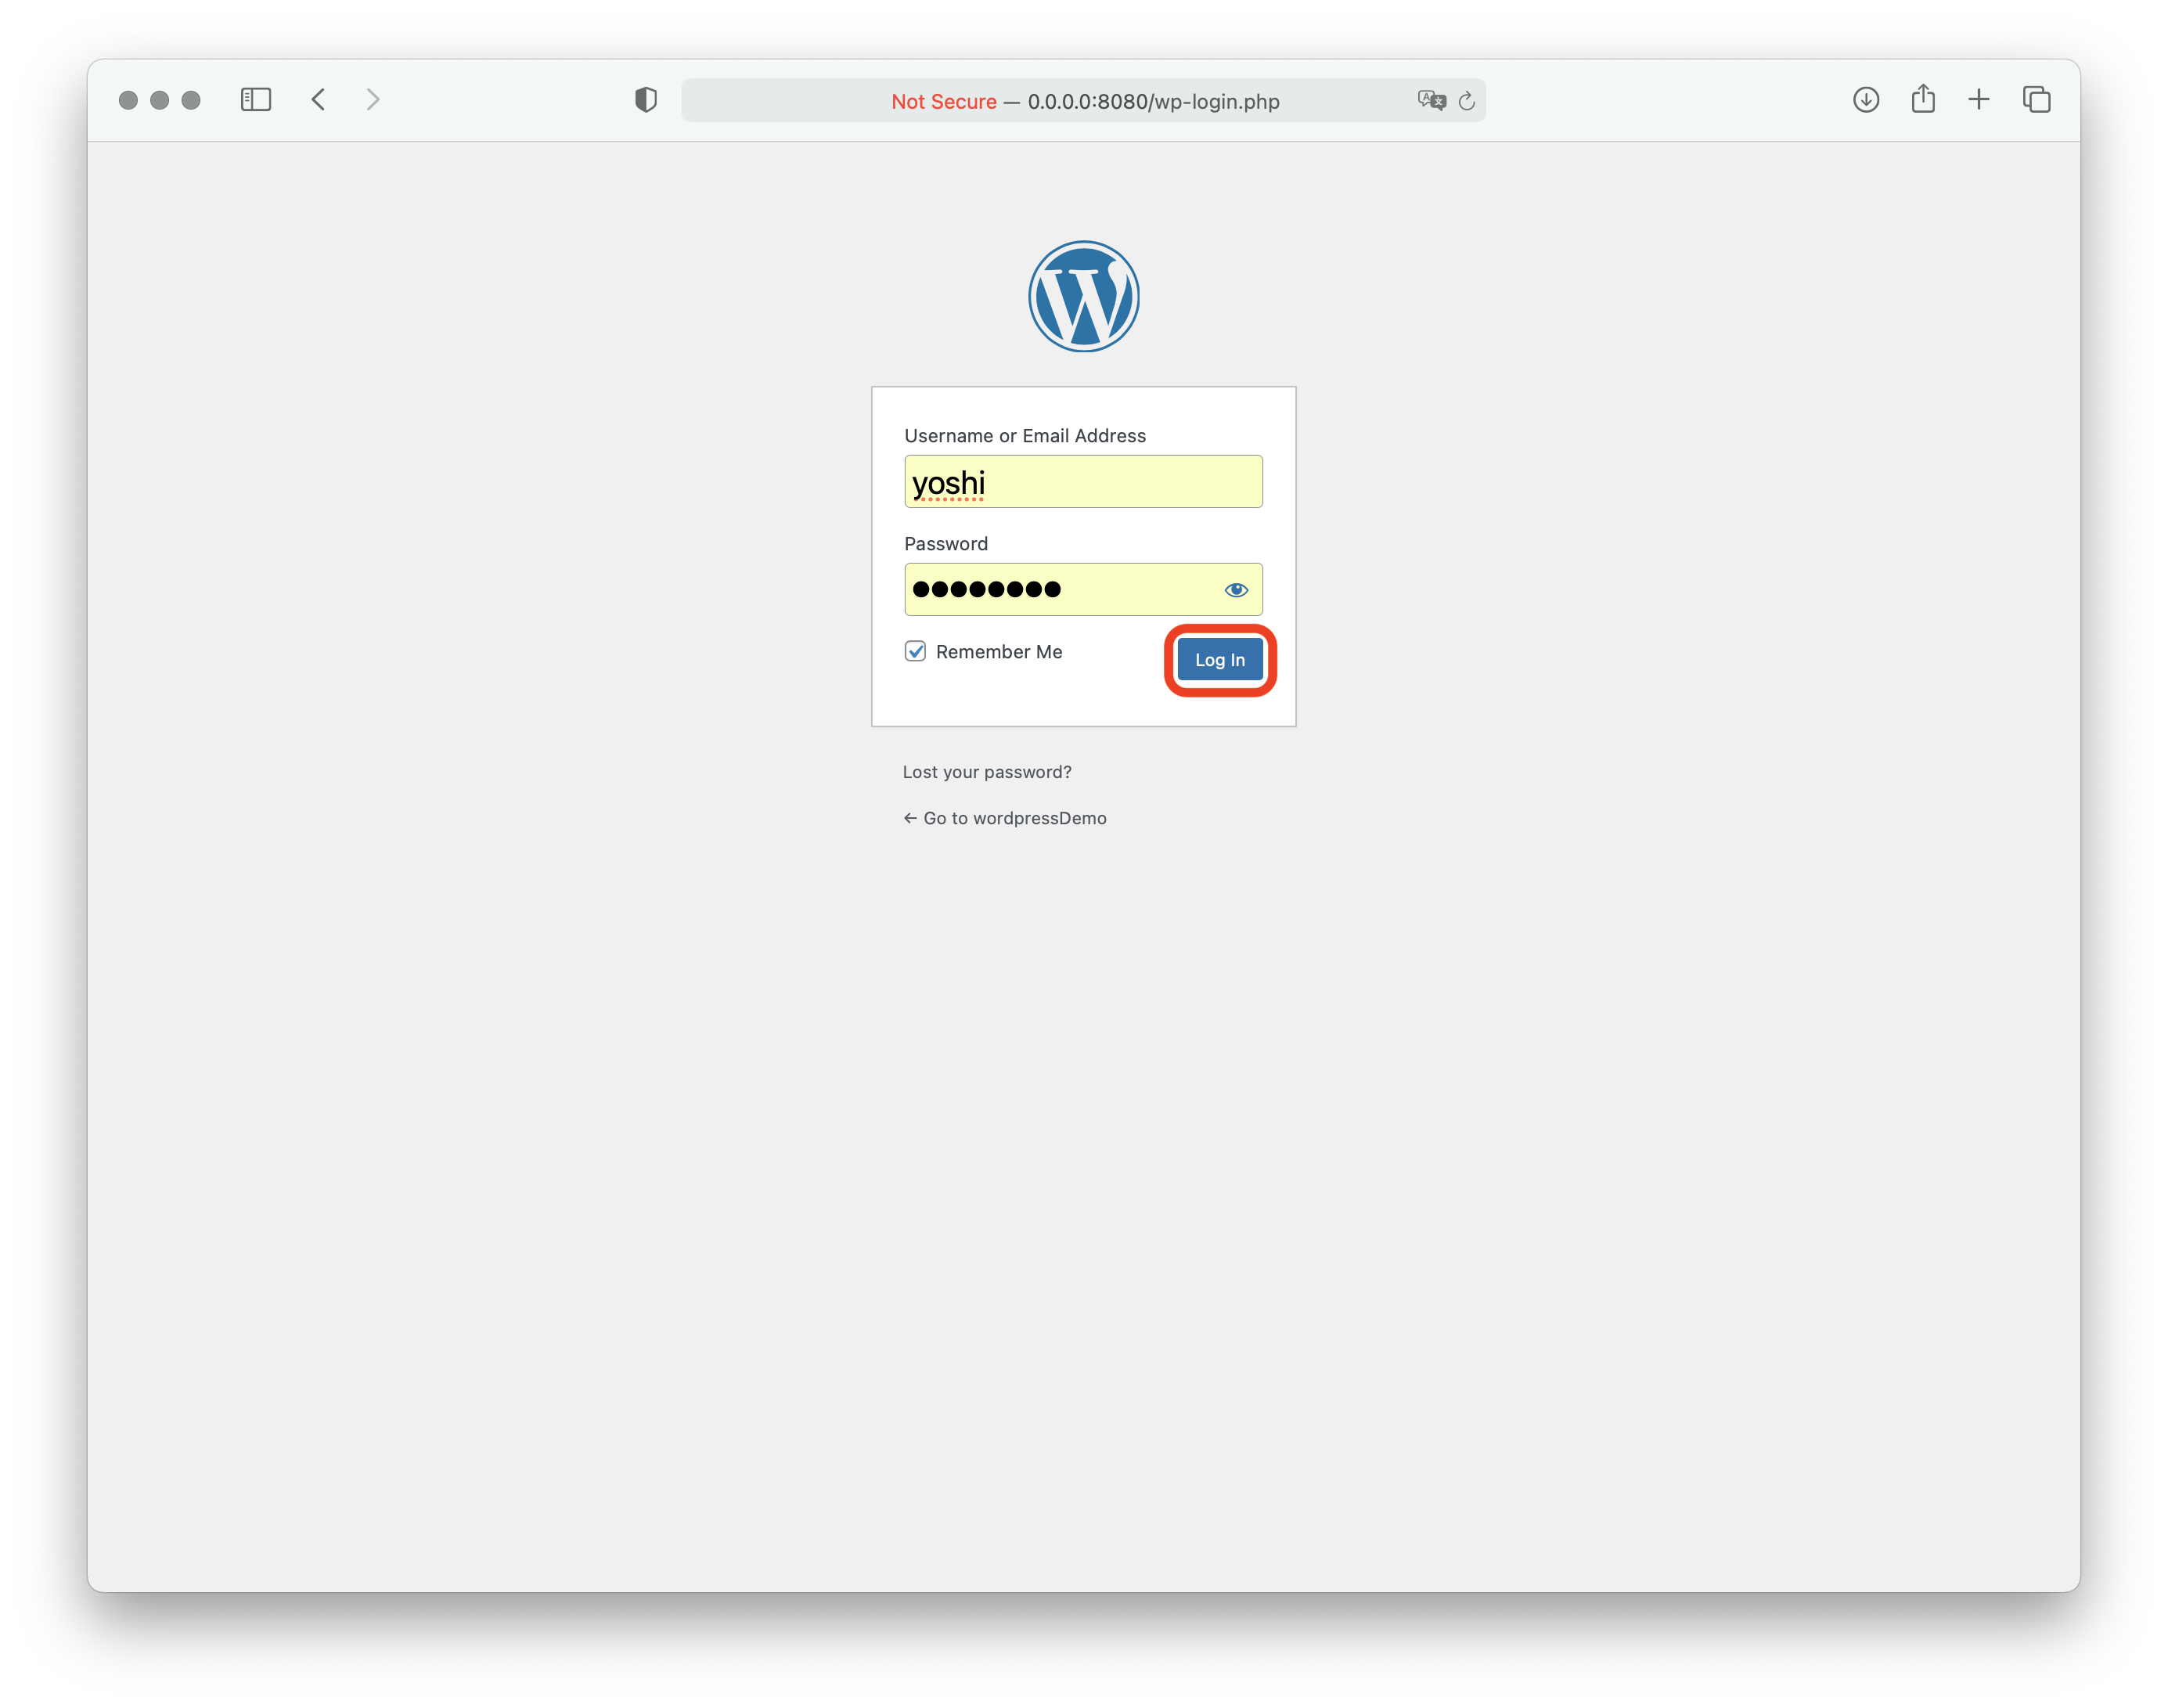Click the Password label above the field

click(x=946, y=544)
